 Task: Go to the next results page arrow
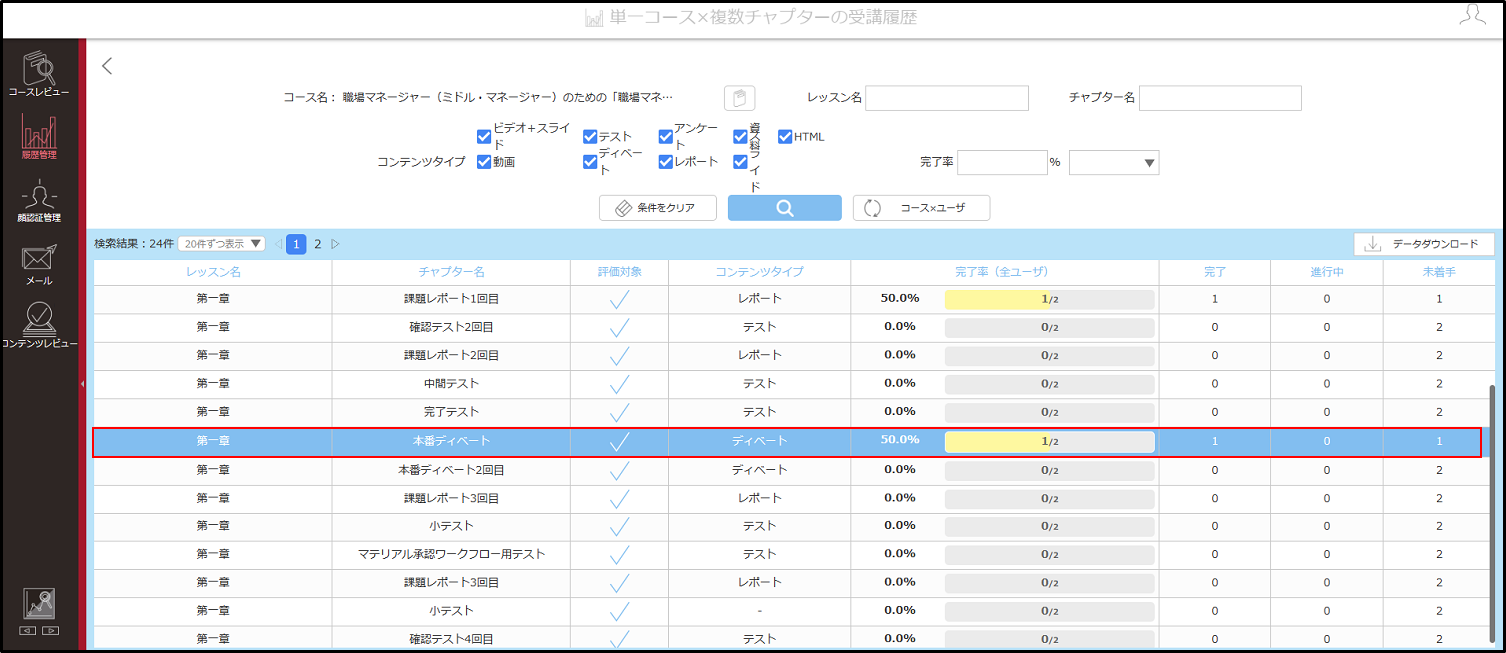click(335, 244)
